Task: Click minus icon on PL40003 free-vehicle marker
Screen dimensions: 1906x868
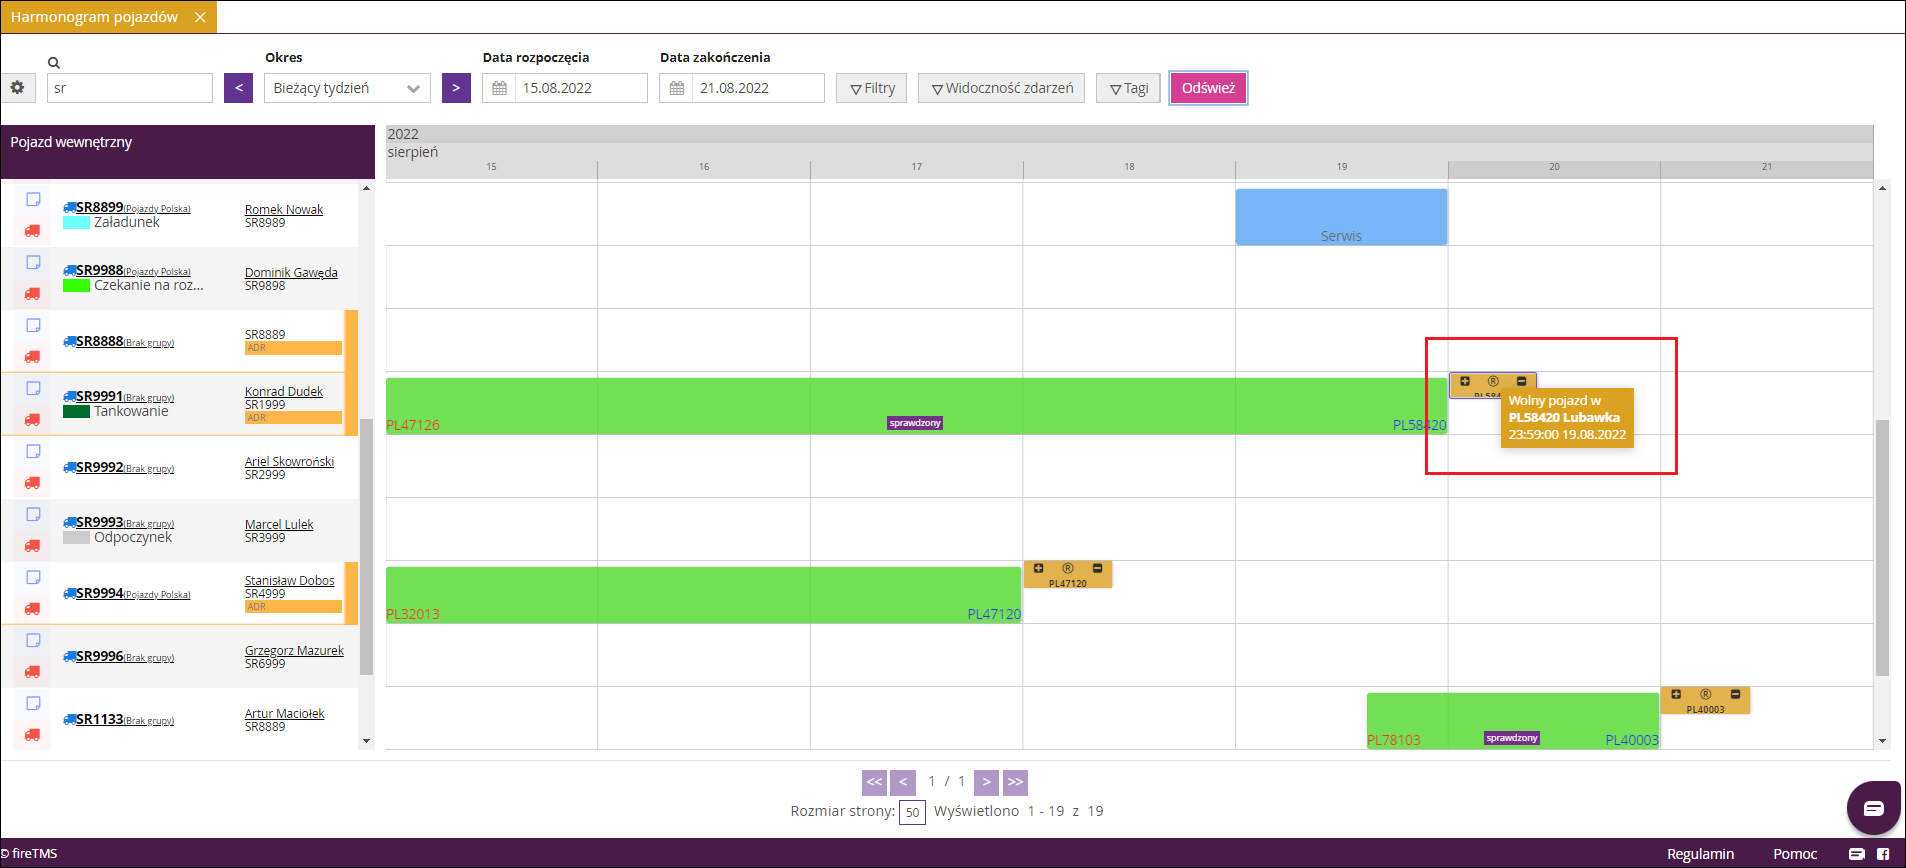Action: pyautogui.click(x=1735, y=694)
